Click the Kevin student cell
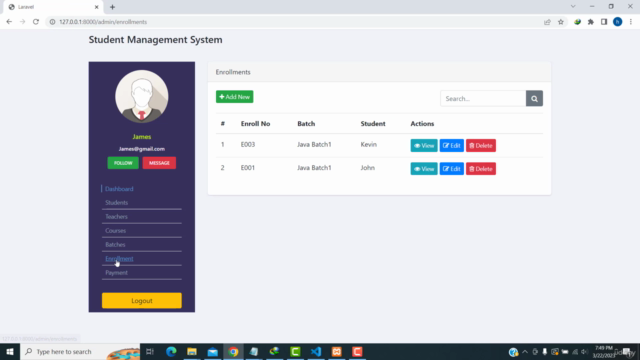This screenshot has height=360, width=640. pos(369,144)
